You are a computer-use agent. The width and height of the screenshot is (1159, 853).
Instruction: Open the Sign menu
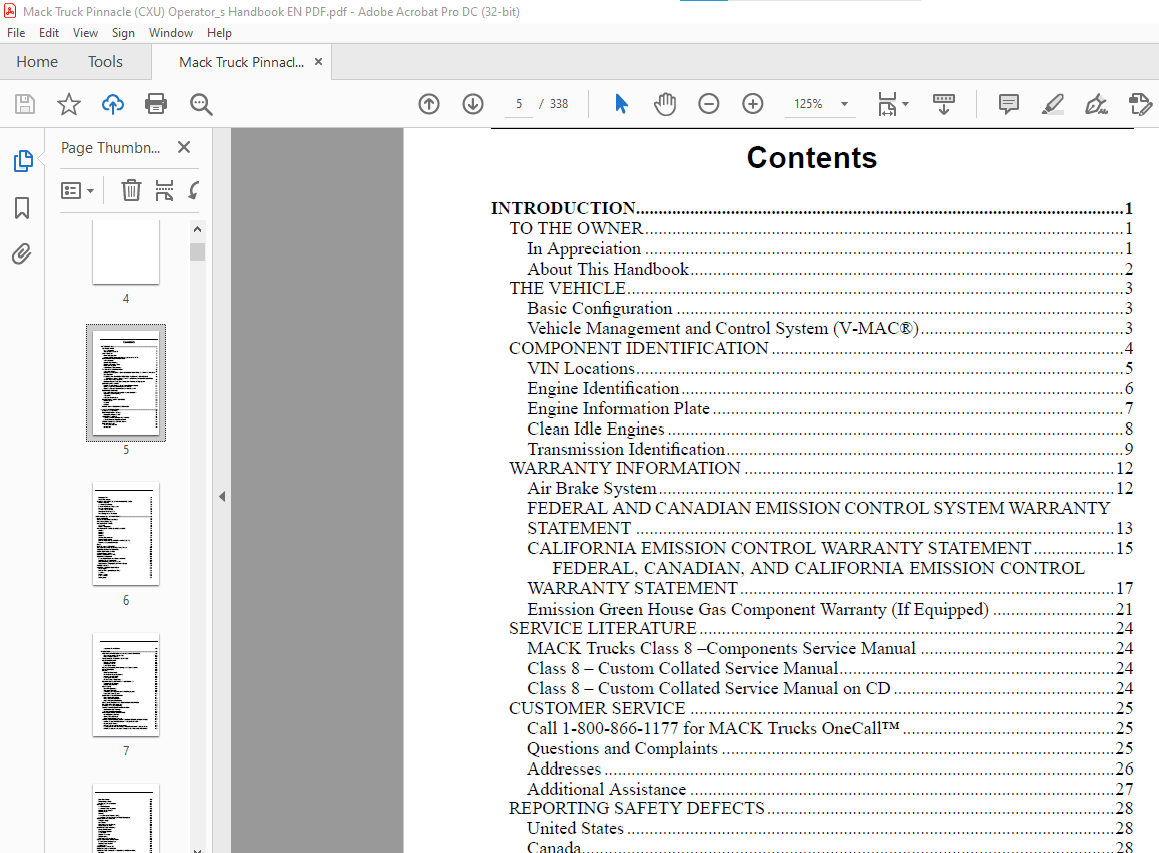pyautogui.click(x=123, y=33)
